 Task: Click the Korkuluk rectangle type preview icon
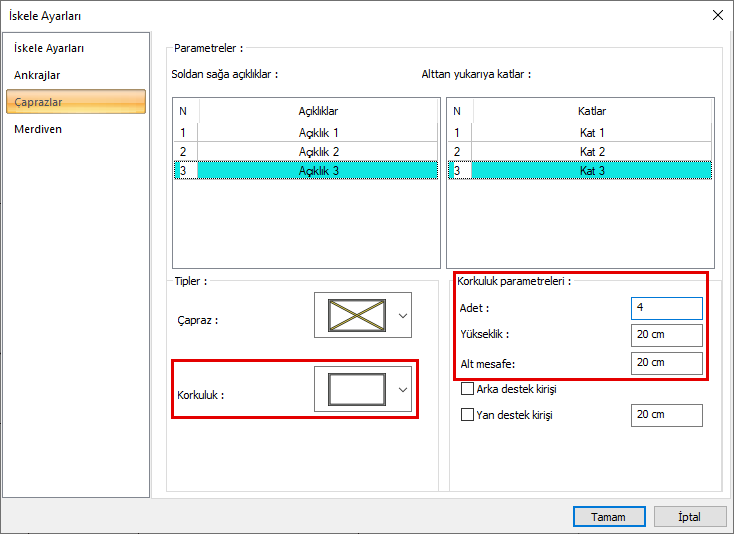tap(356, 389)
